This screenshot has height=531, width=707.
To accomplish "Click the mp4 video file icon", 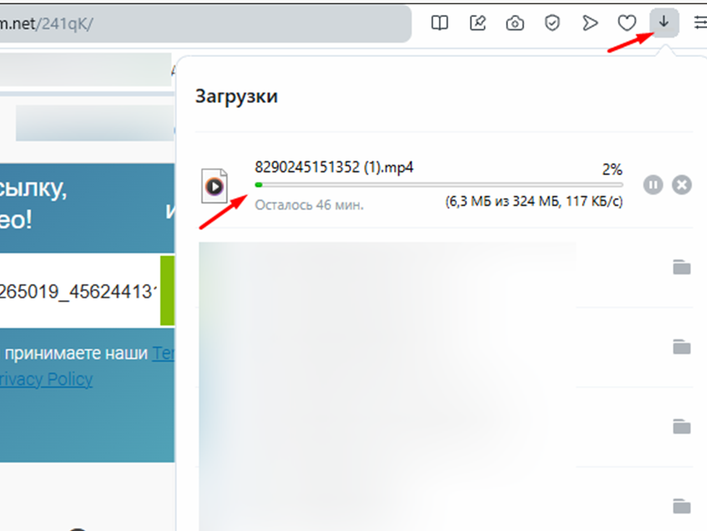I will (x=214, y=186).
